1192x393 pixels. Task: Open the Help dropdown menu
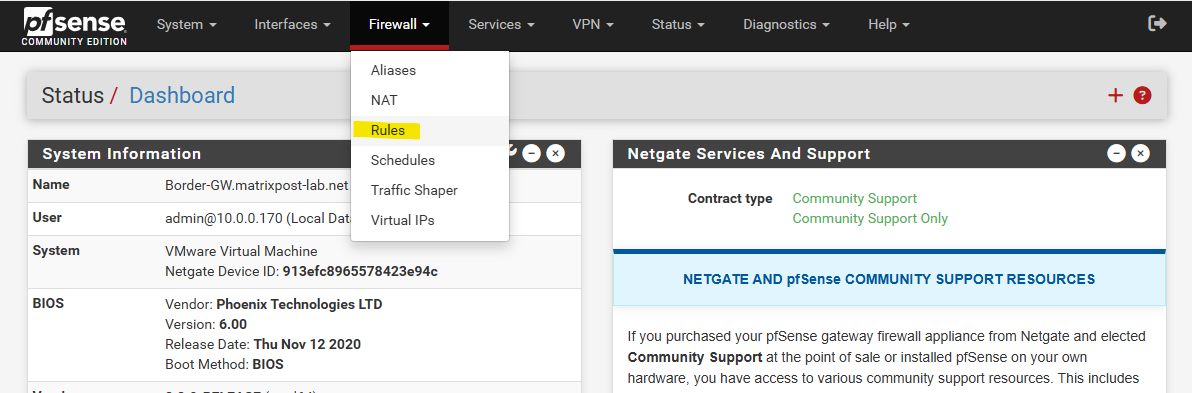(889, 24)
